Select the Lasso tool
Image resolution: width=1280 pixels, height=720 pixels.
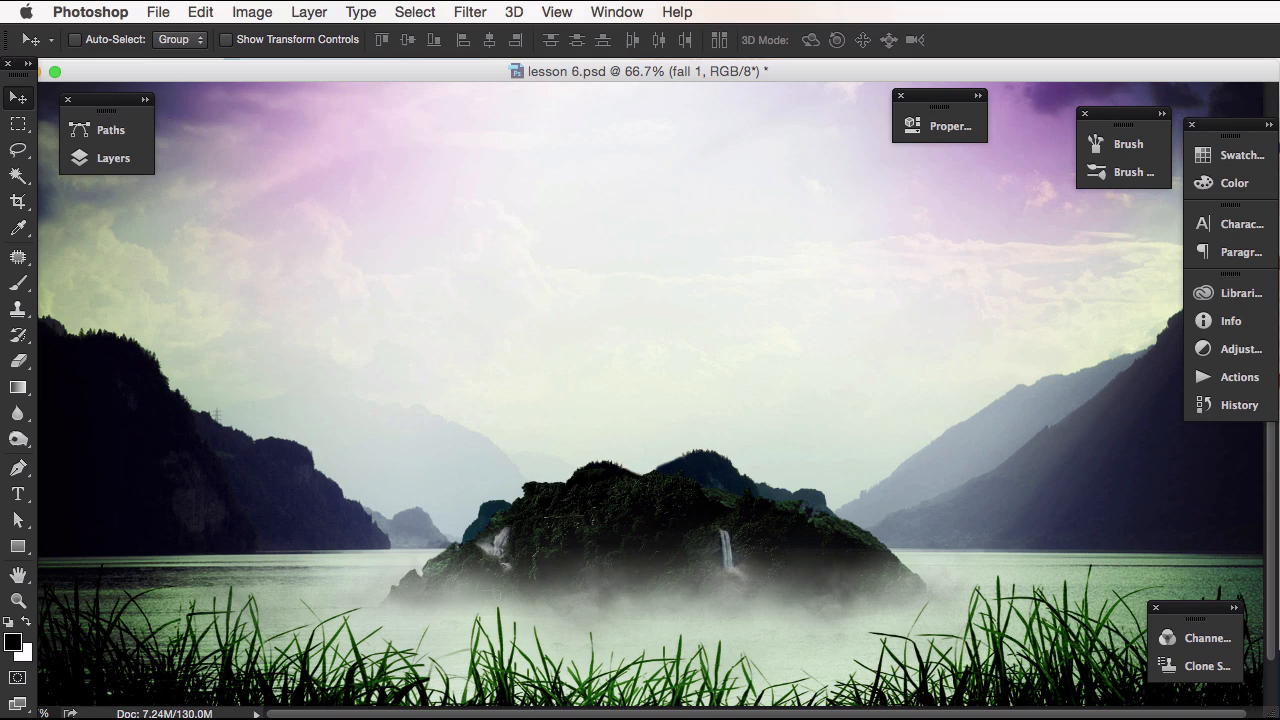pyautogui.click(x=18, y=150)
